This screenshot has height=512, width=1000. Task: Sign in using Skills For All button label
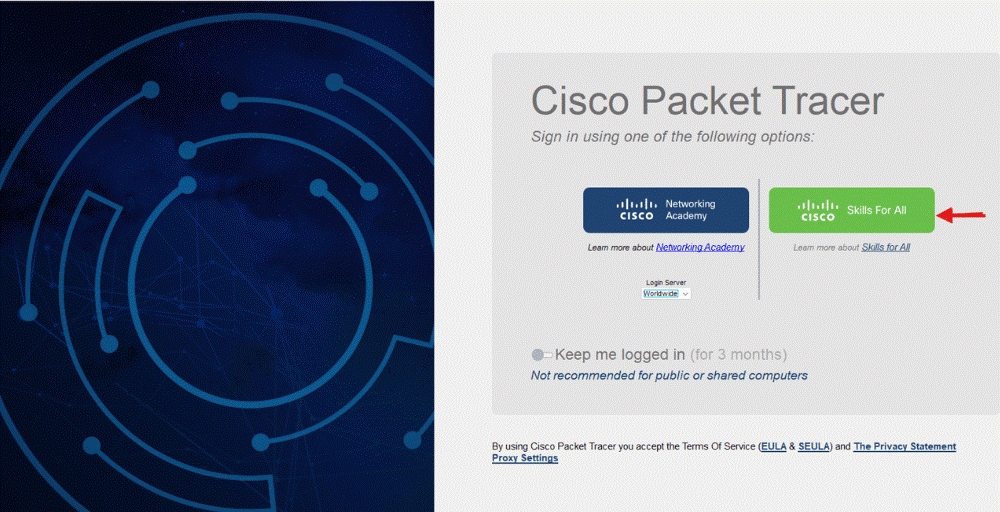click(876, 210)
